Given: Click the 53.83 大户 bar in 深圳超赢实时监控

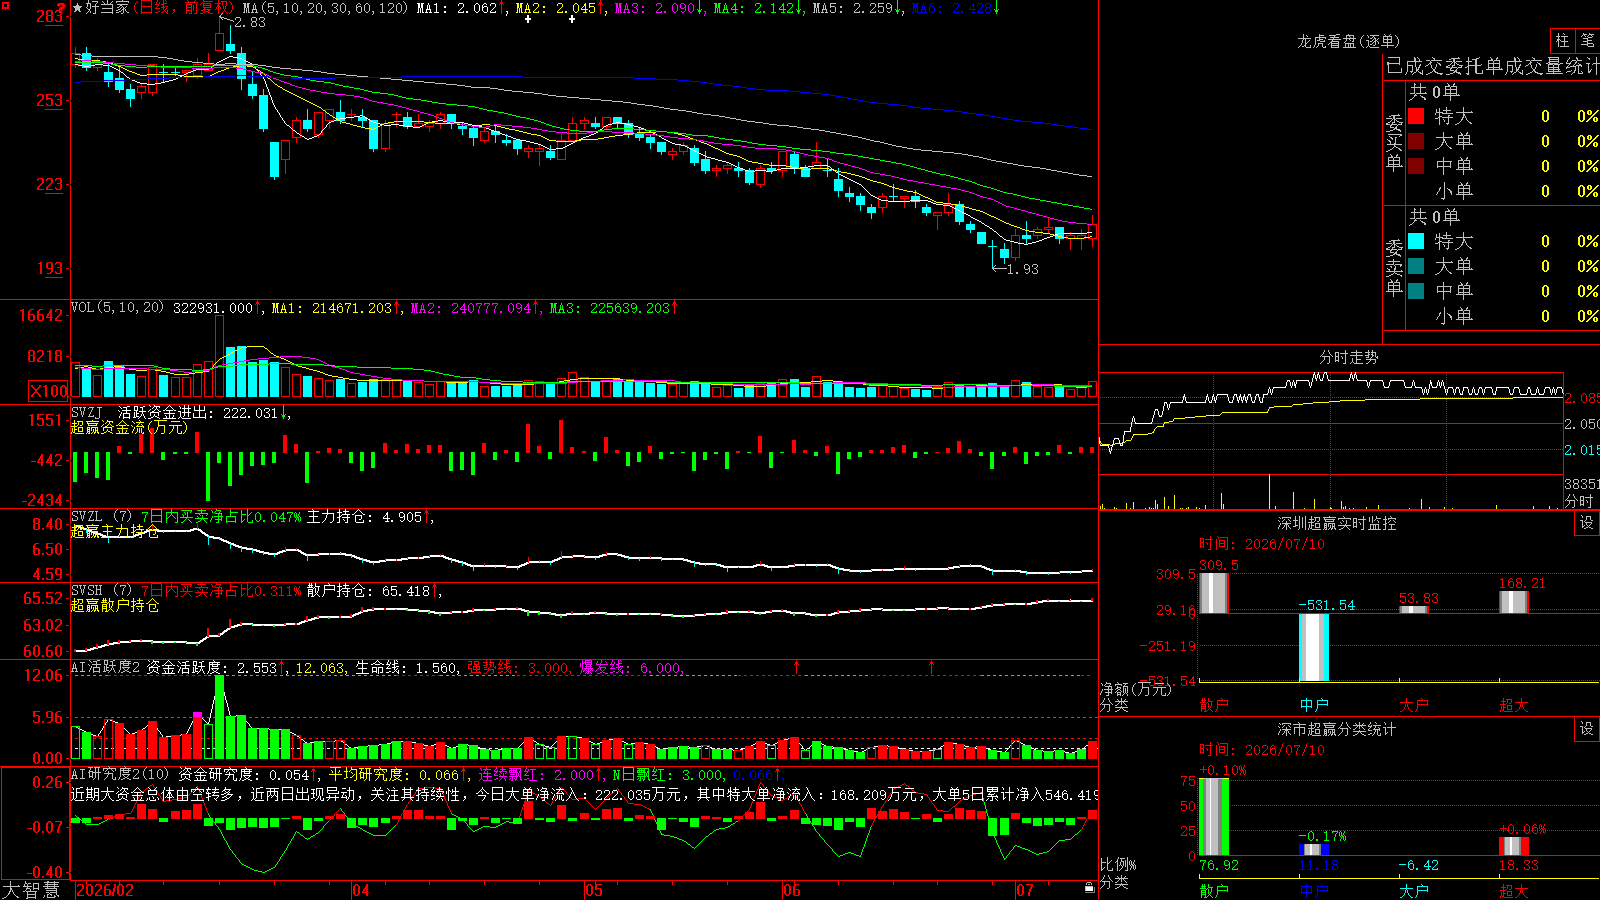Looking at the screenshot, I should click(x=1414, y=609).
